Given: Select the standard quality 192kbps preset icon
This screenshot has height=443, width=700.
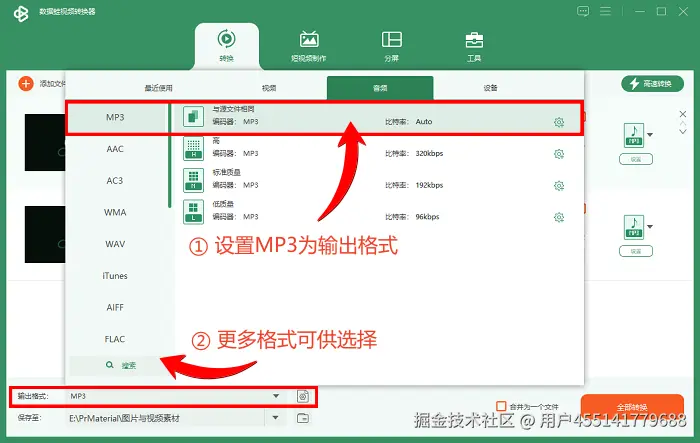Looking at the screenshot, I should tap(193, 180).
